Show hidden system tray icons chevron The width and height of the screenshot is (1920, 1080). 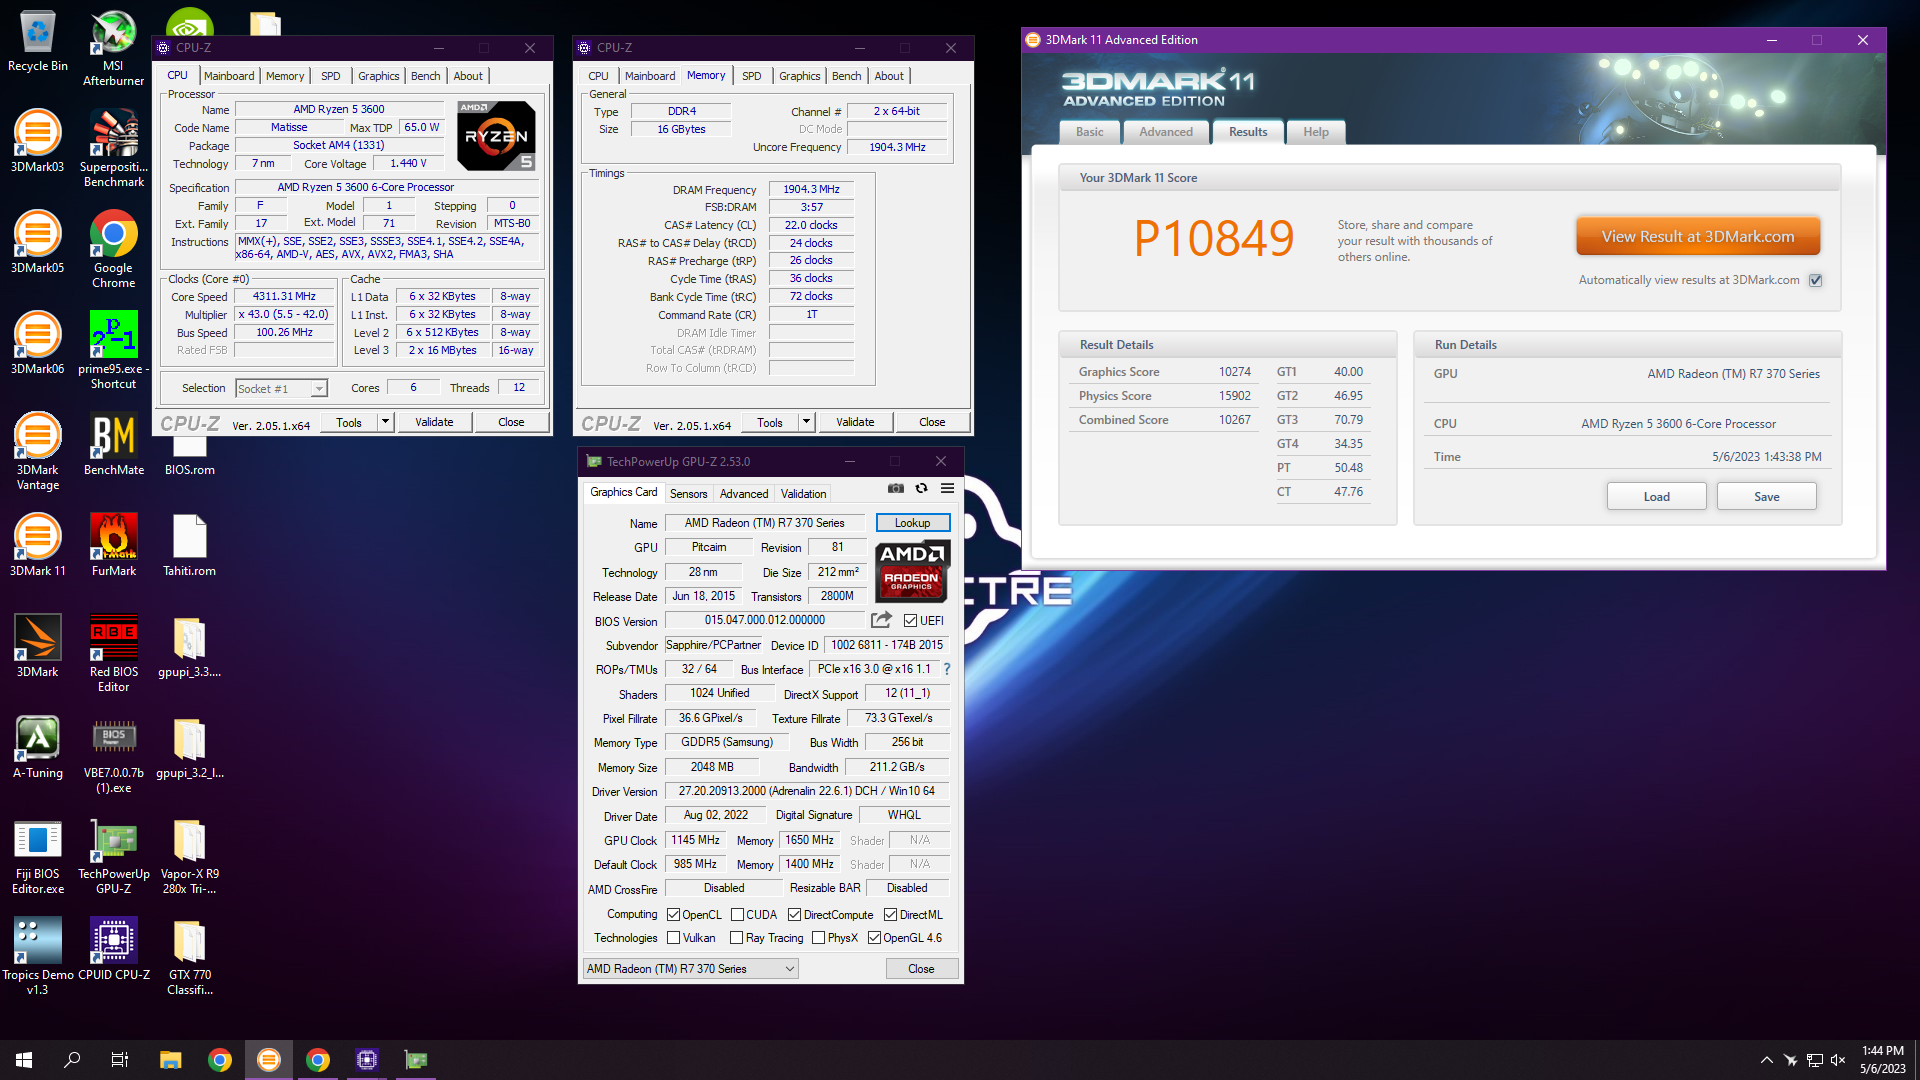(1766, 1060)
